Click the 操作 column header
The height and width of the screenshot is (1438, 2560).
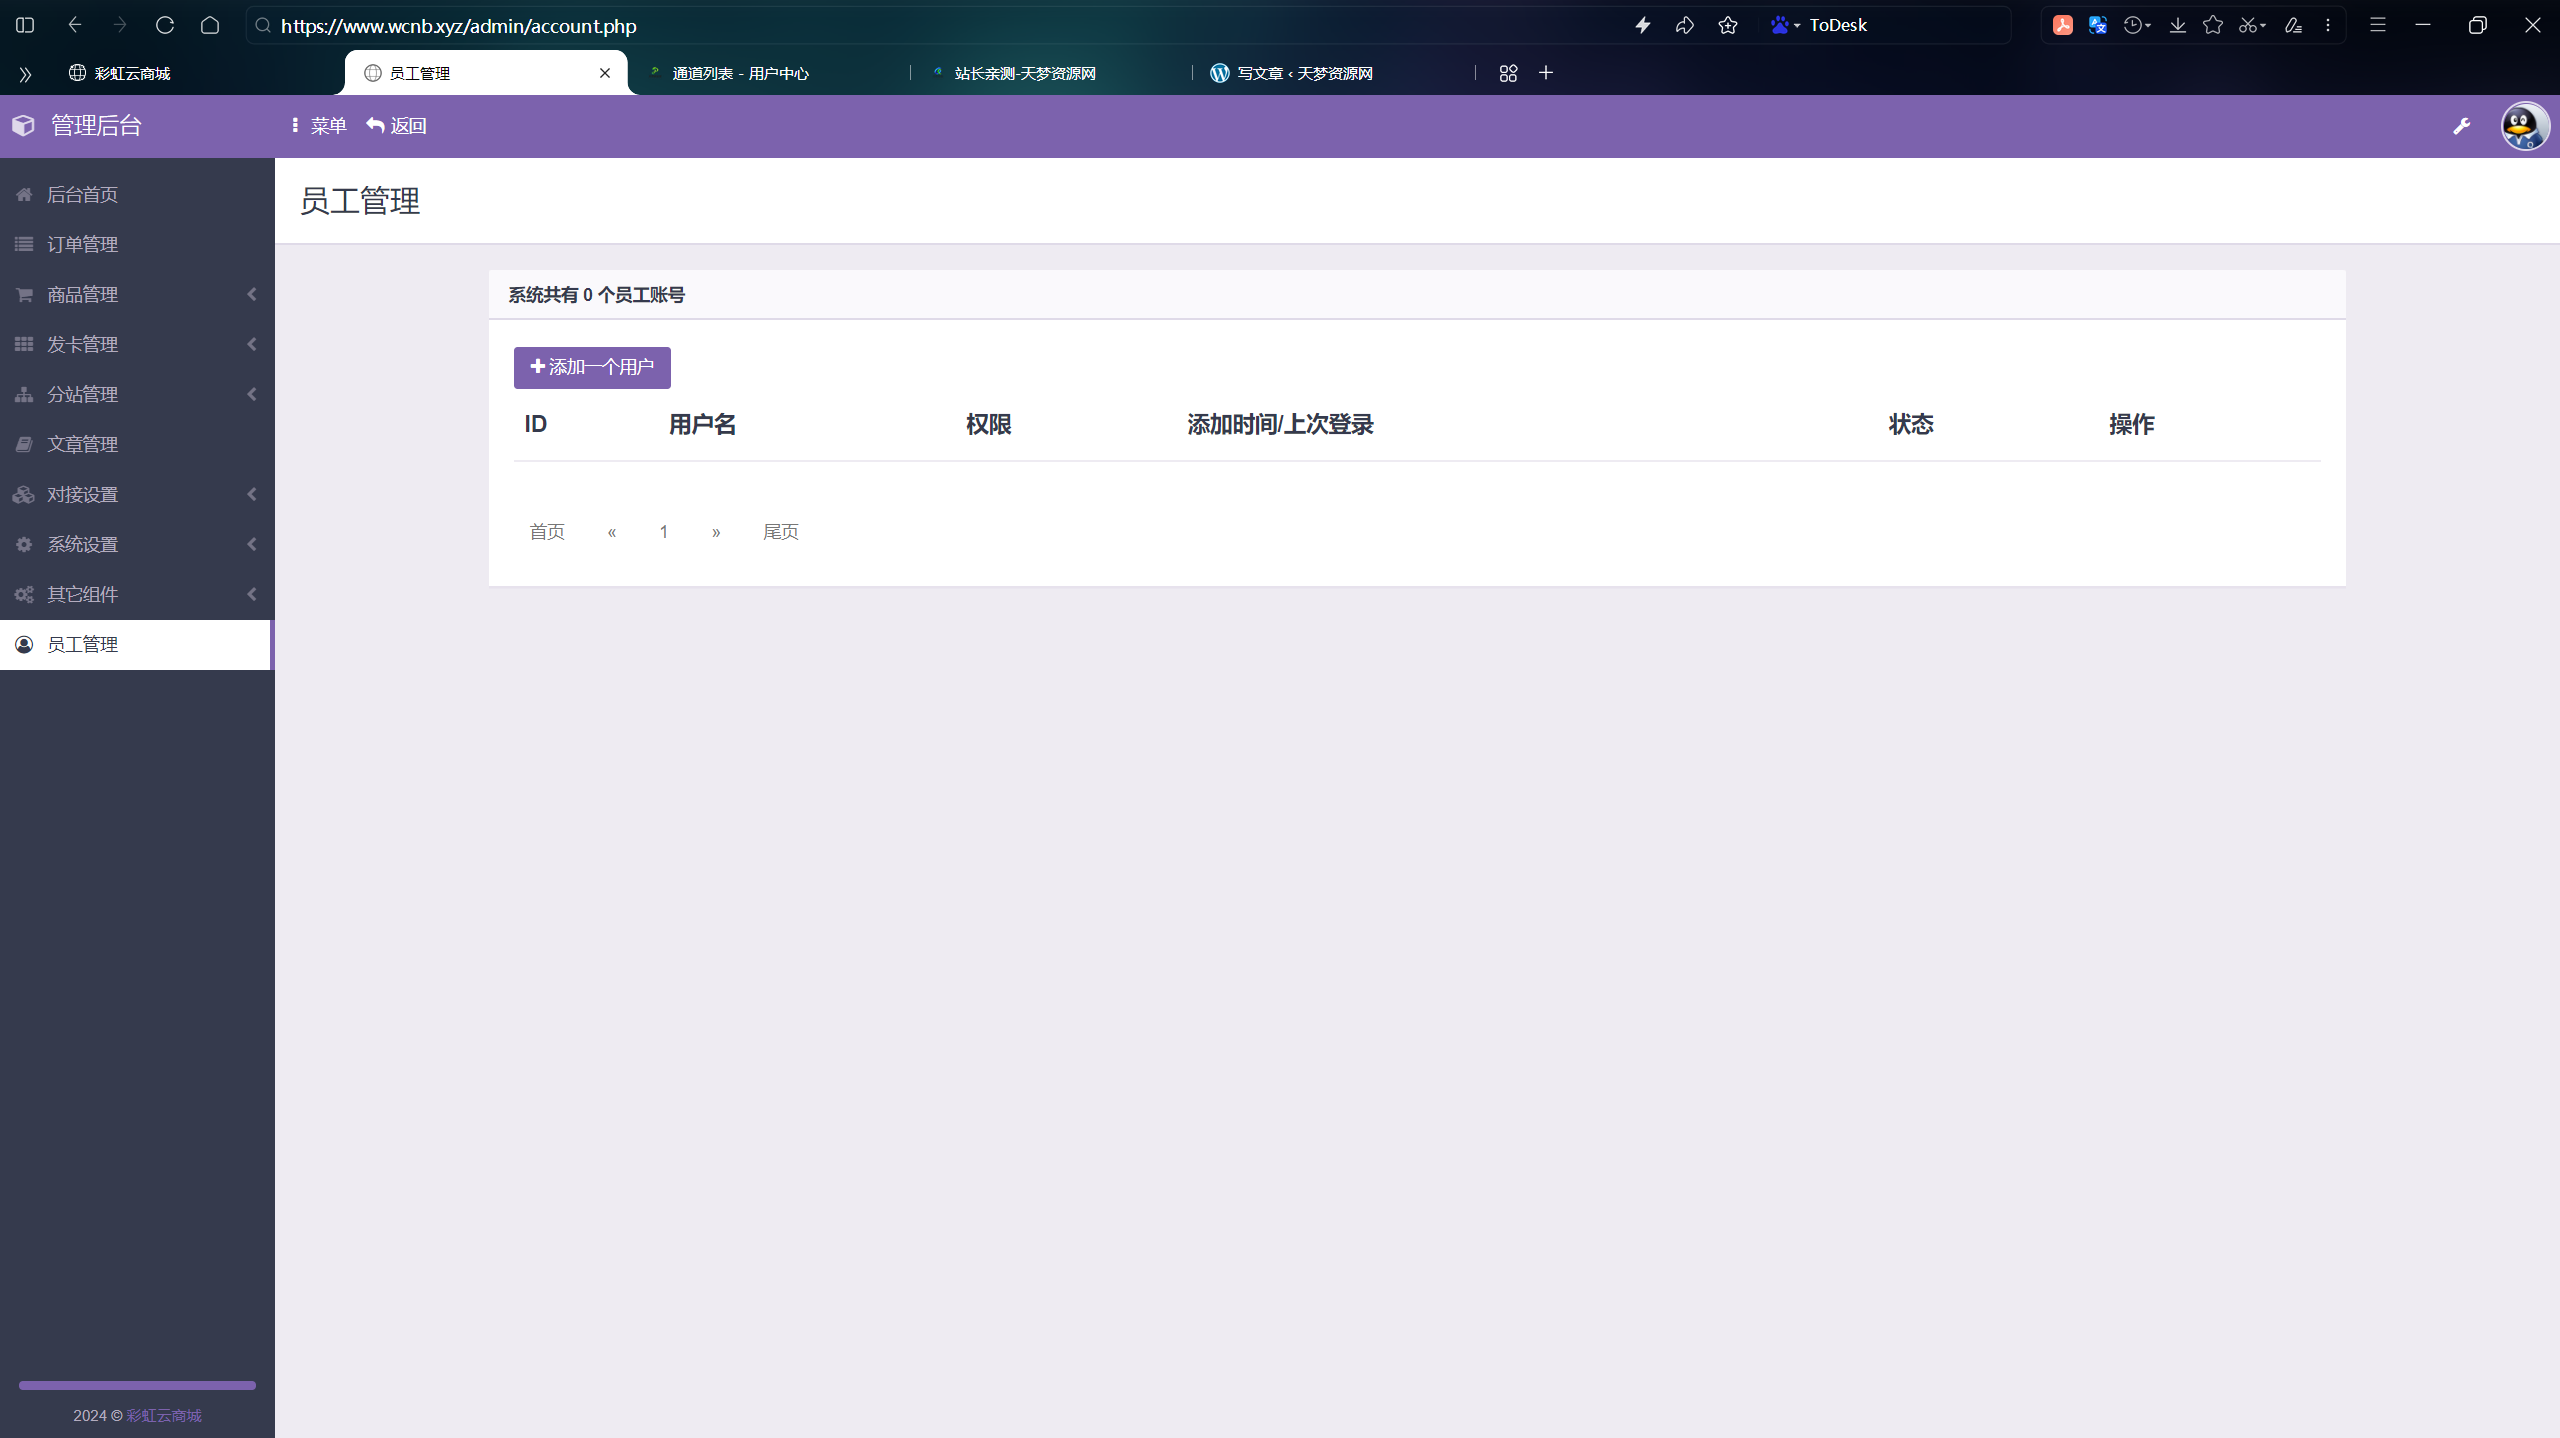coord(2131,425)
